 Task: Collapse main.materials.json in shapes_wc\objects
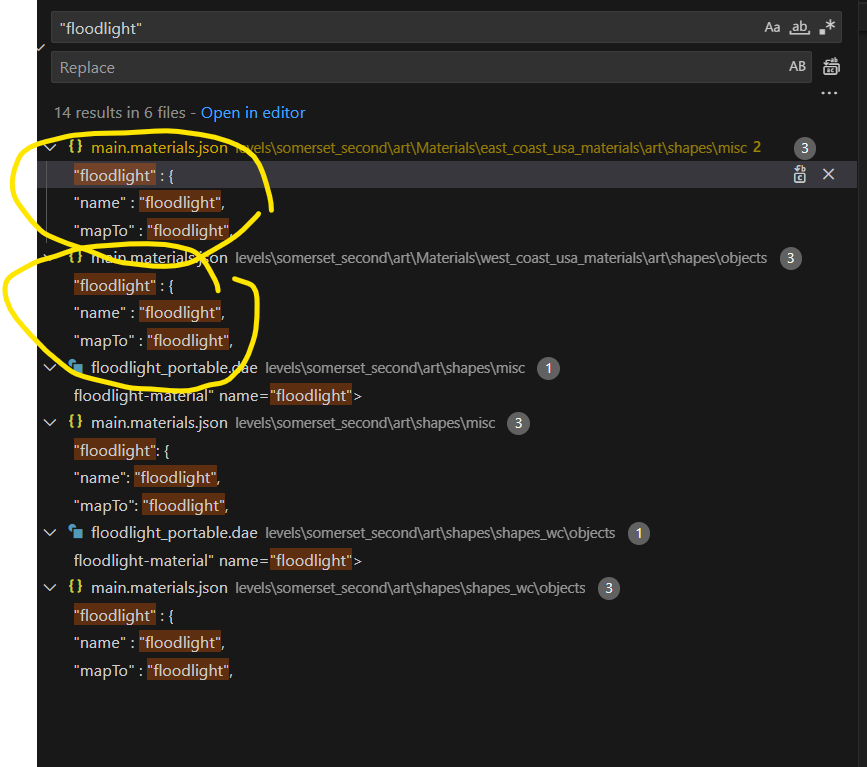click(x=50, y=587)
